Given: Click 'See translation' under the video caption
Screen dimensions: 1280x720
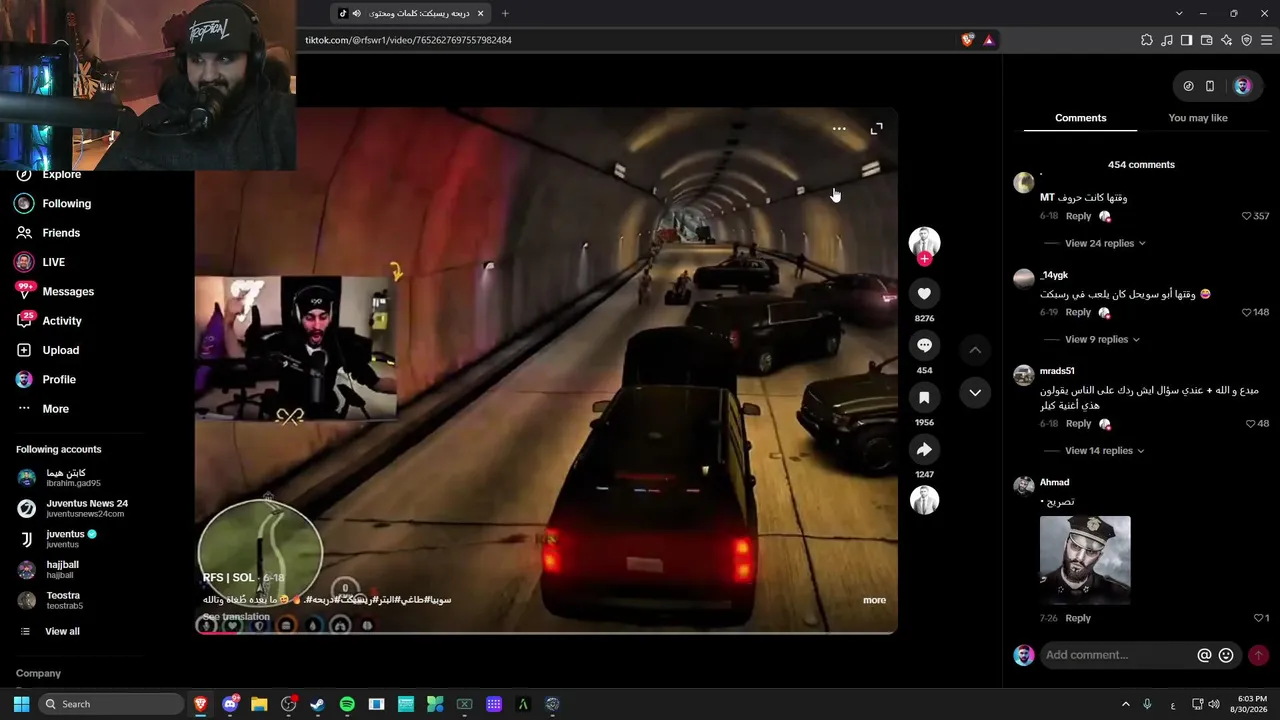Looking at the screenshot, I should point(236,617).
